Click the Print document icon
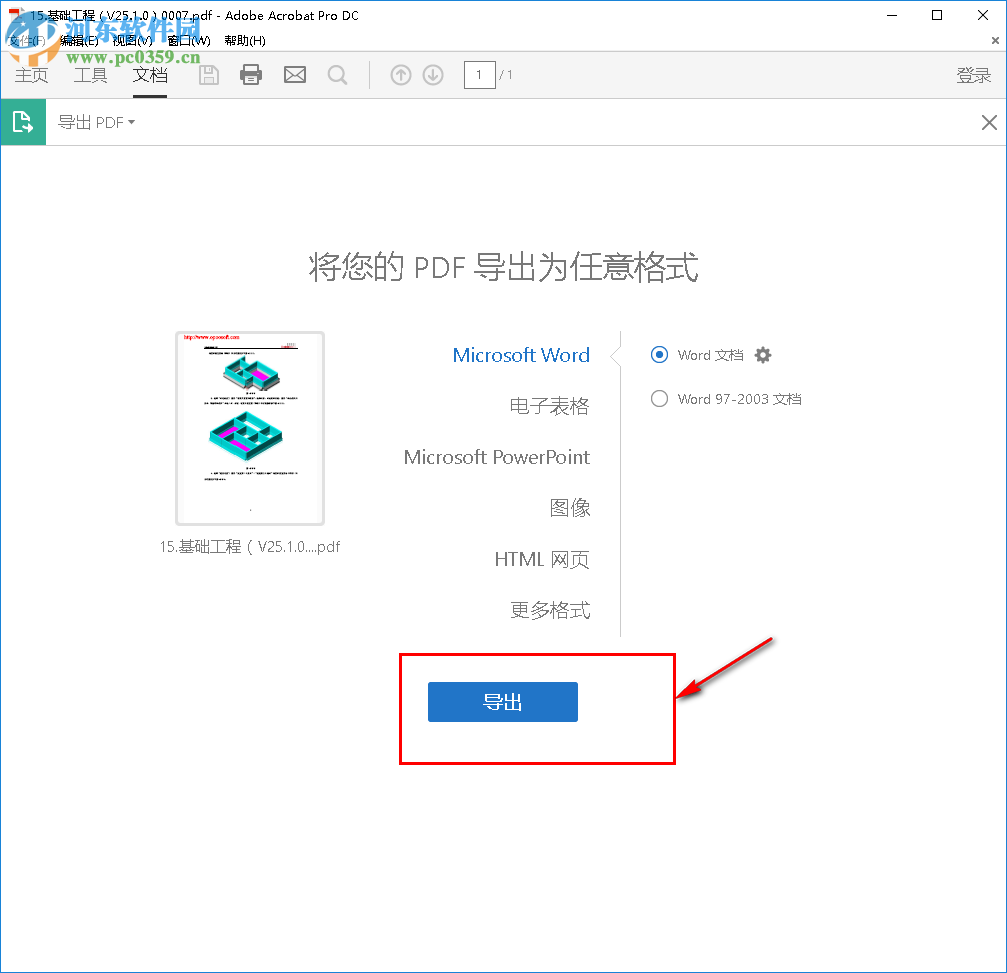This screenshot has height=973, width=1007. pos(250,74)
